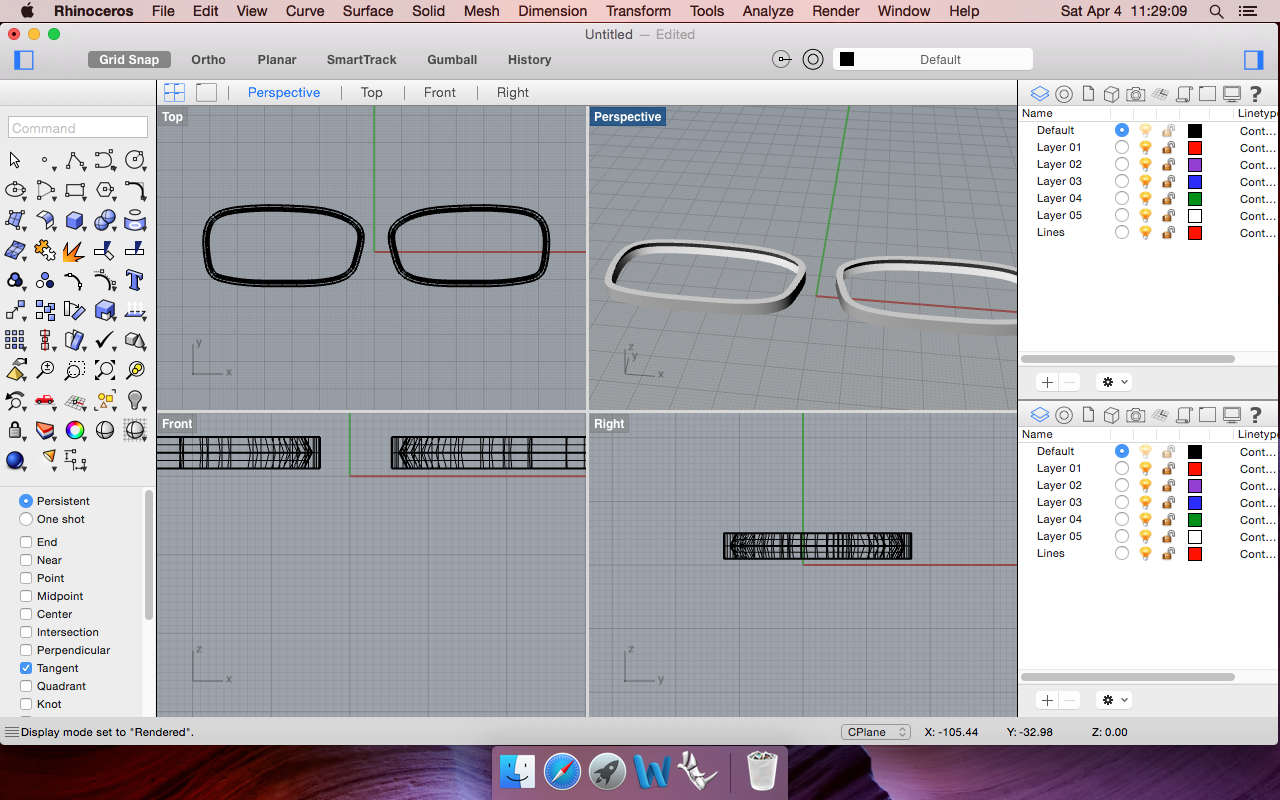Expand gear options menu in upper Layers panel

point(1113,382)
